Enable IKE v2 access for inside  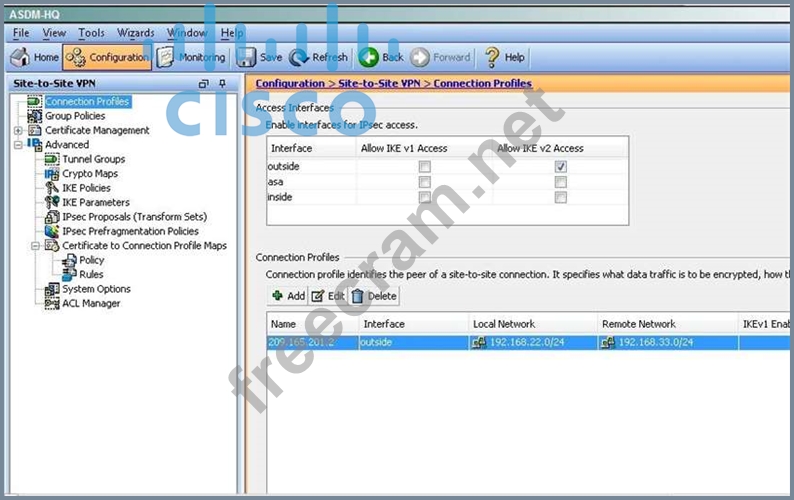pos(561,198)
